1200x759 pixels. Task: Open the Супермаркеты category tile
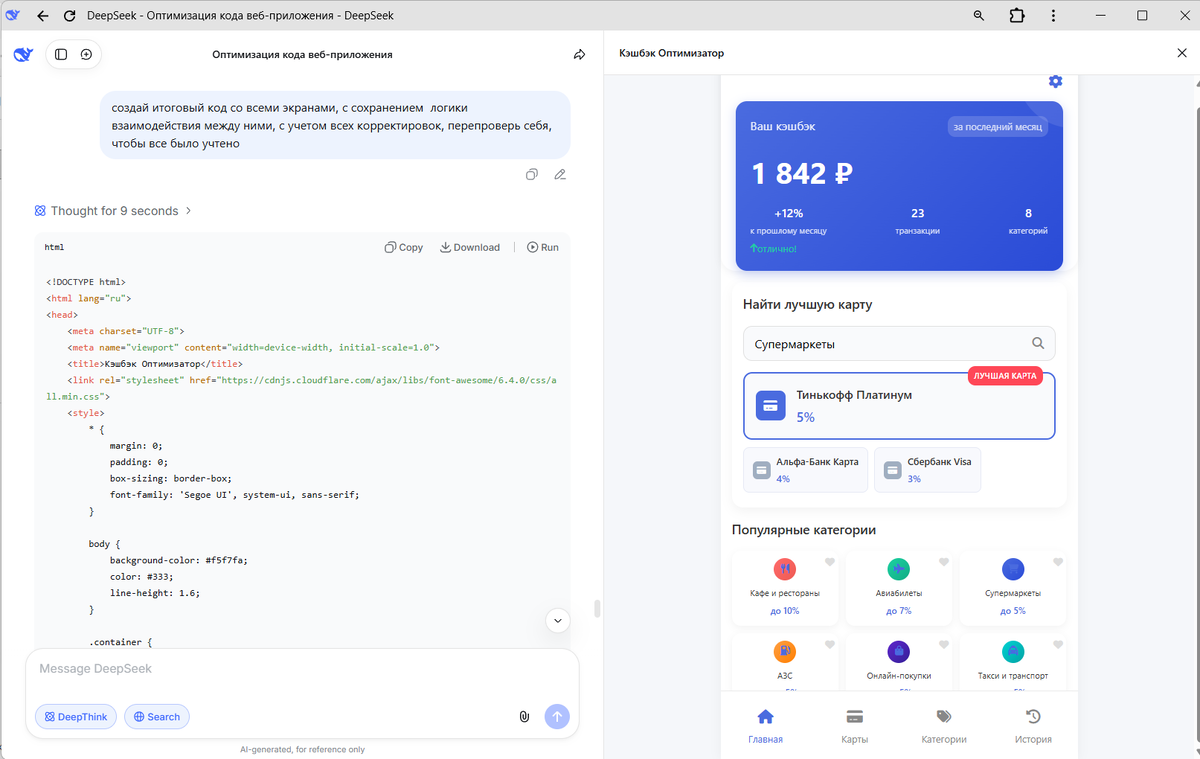(x=1013, y=587)
